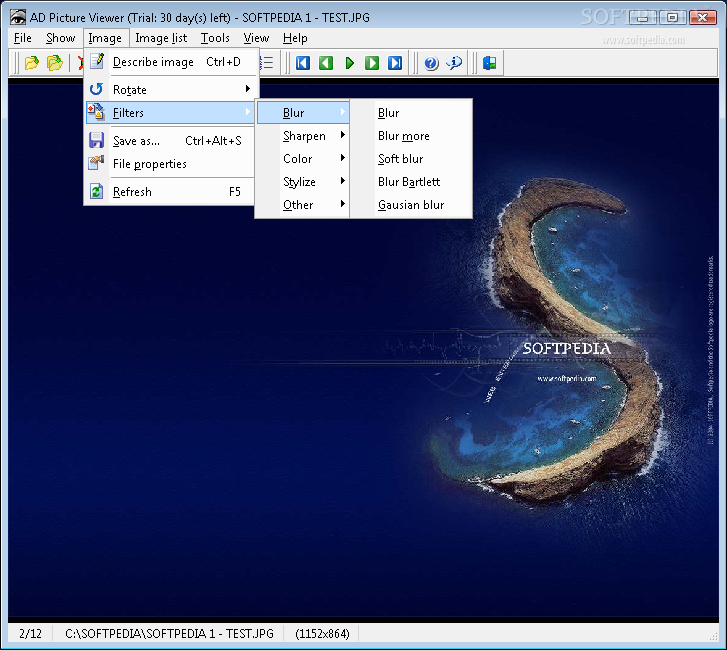Expand the Color filter submenu
727x650 pixels.
(303, 159)
